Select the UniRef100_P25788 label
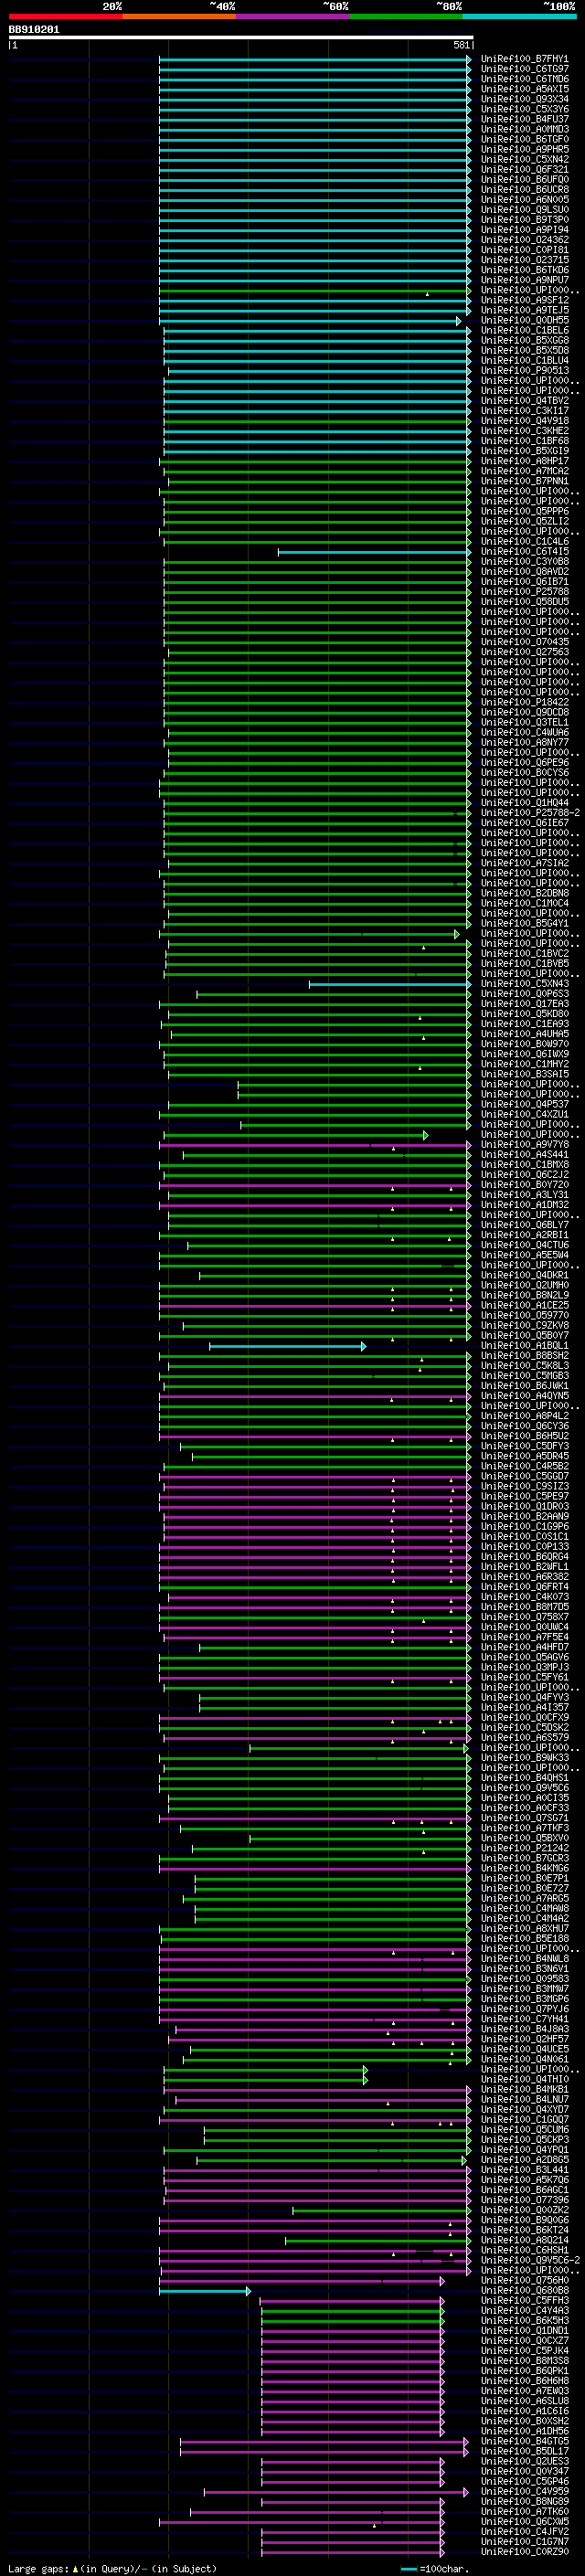 click(524, 591)
